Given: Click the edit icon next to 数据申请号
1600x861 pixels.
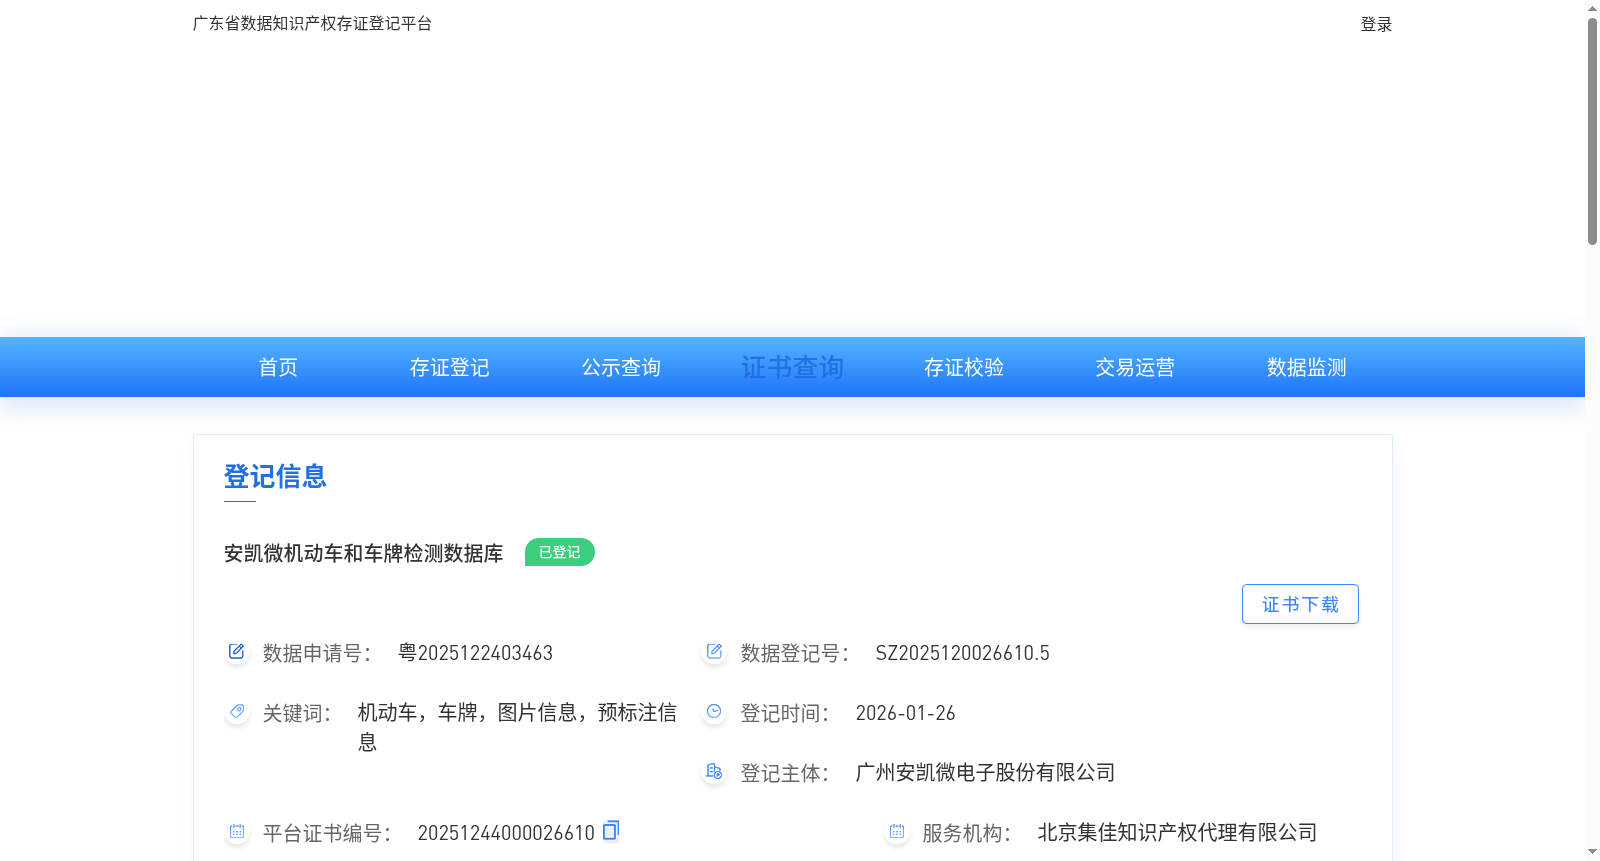Looking at the screenshot, I should point(236,652).
